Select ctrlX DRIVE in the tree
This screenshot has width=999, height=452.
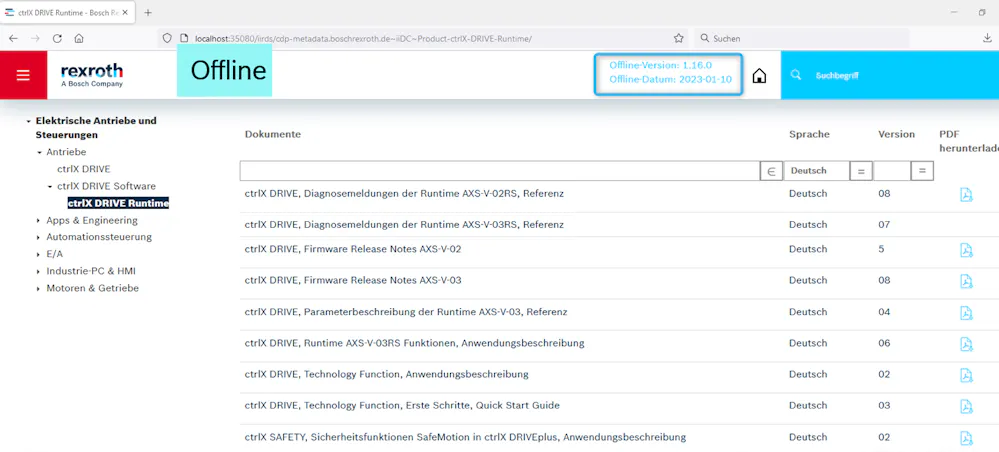coord(83,169)
